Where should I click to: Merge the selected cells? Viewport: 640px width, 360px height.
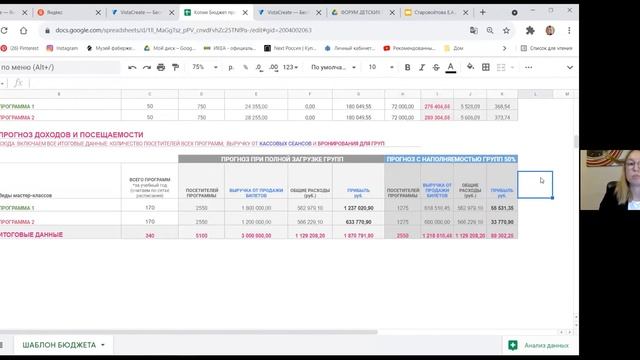point(501,67)
